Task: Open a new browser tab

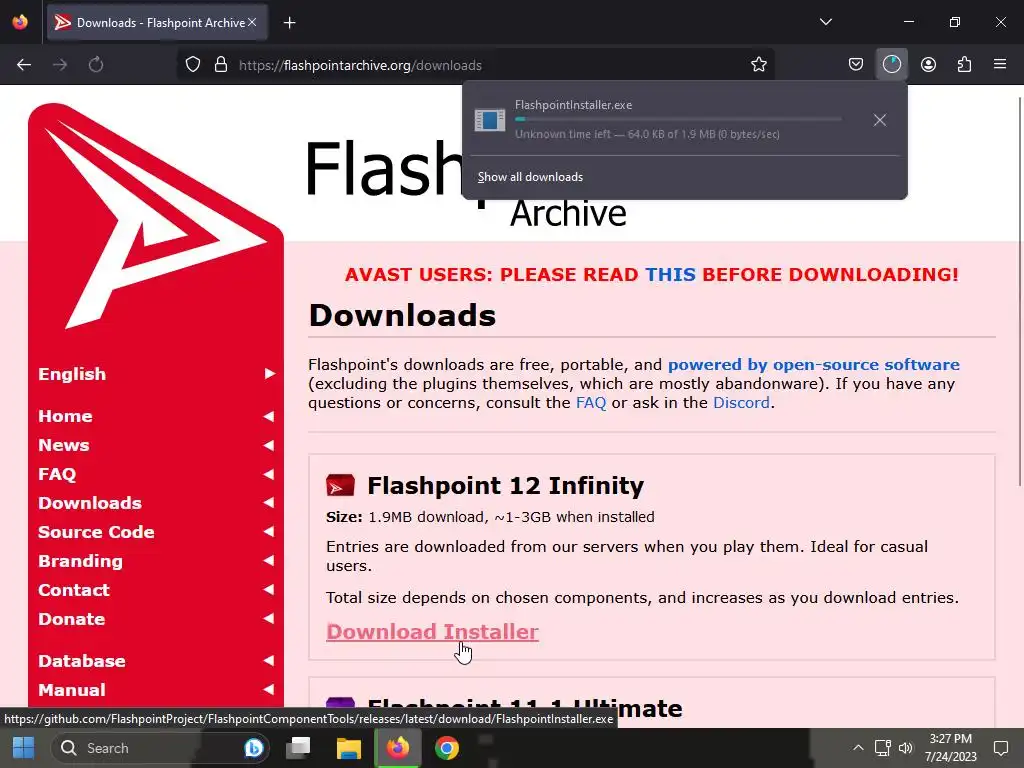Action: [289, 23]
